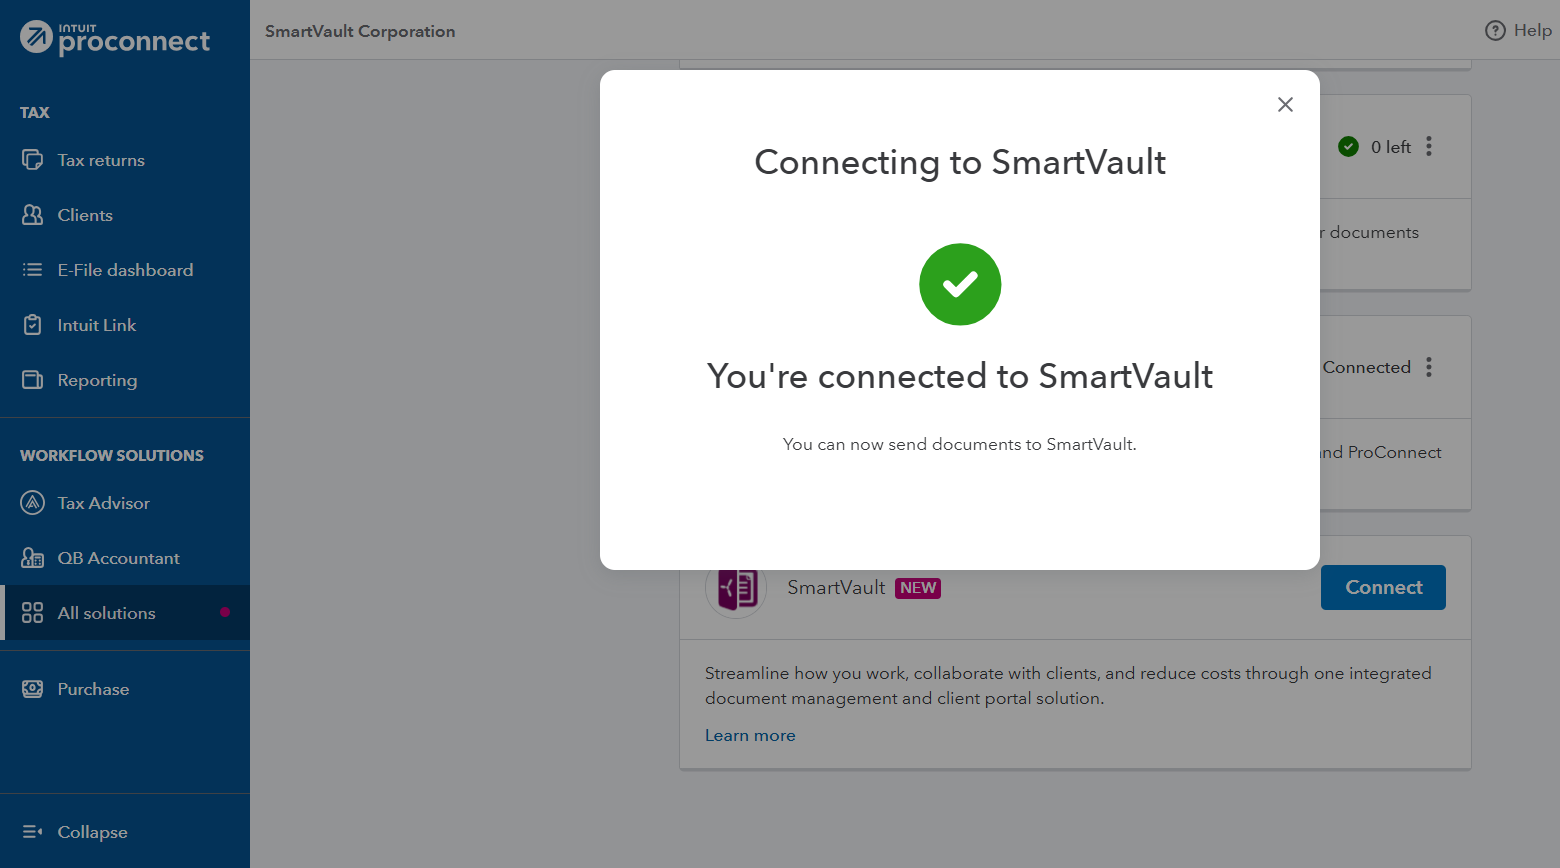Click the Intuit ProConnect logo
The width and height of the screenshot is (1560, 868).
tap(115, 38)
